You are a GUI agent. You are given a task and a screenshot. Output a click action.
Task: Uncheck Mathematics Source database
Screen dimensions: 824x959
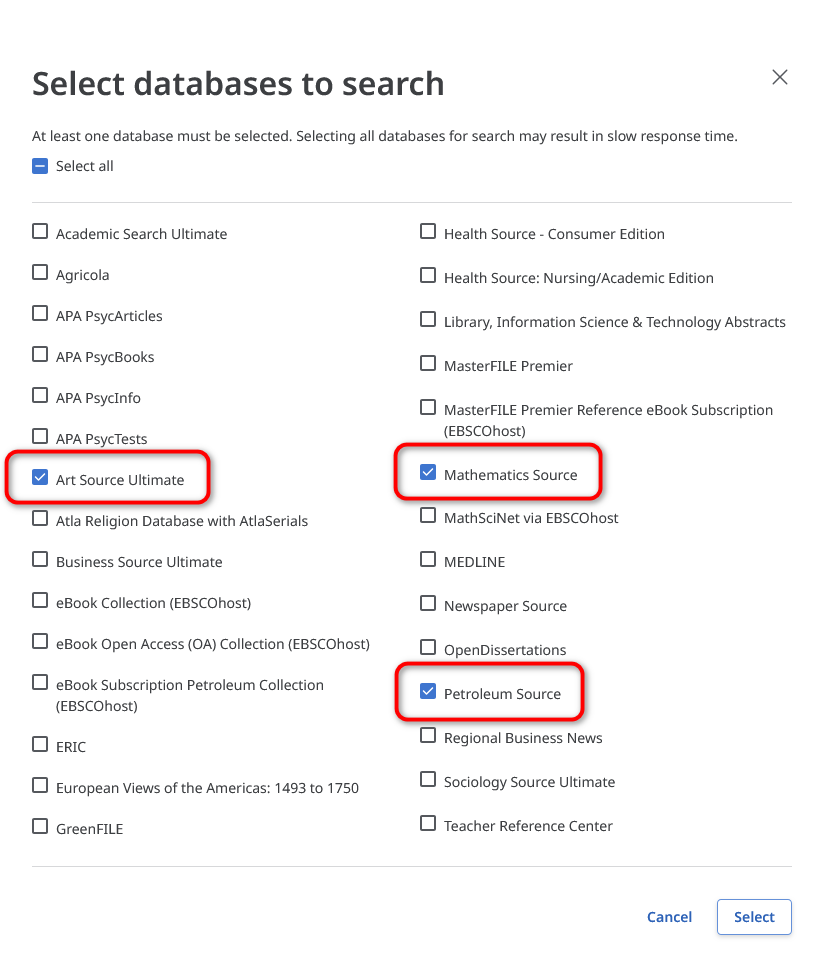[x=428, y=472]
